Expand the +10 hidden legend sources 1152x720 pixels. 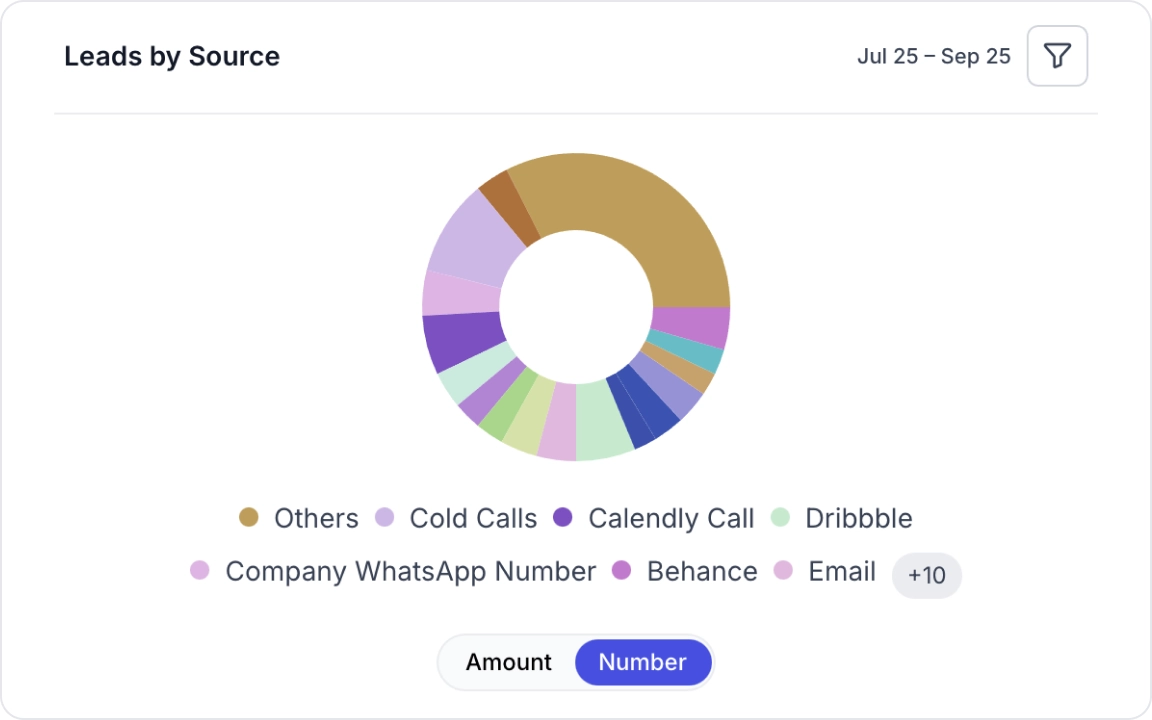pos(926,575)
